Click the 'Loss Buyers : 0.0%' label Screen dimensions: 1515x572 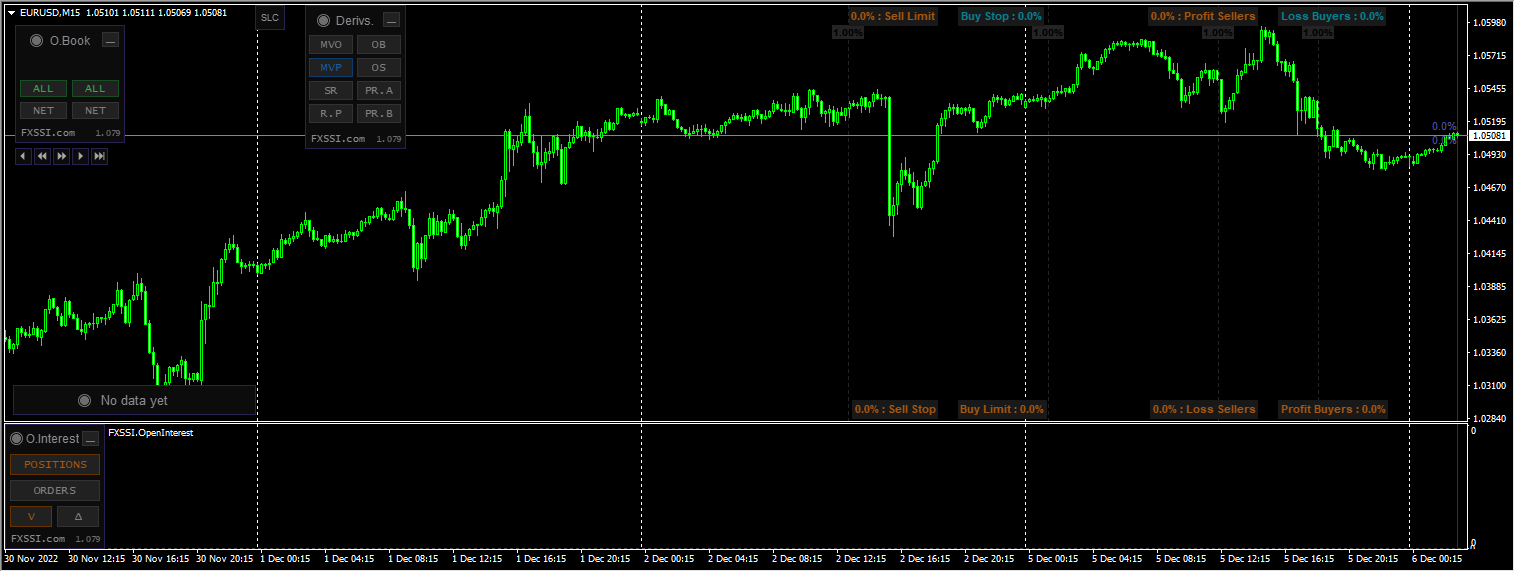pyautogui.click(x=1333, y=16)
